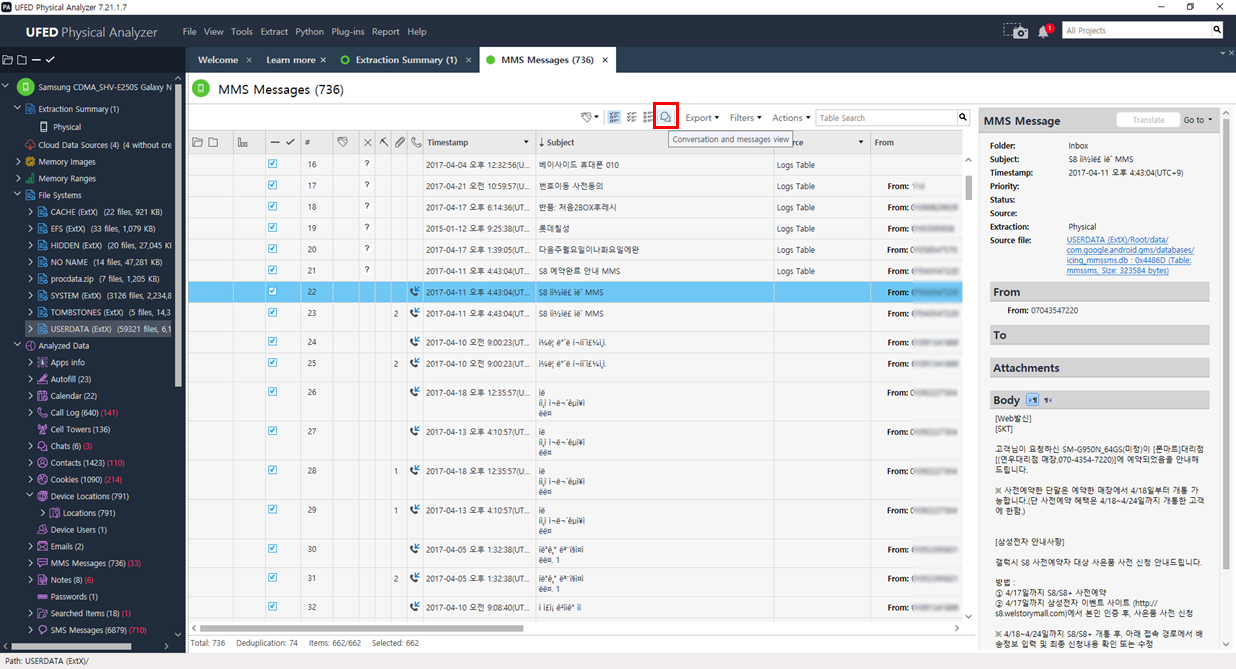Click the Cloud Data Sources cloud icon
This screenshot has width=1236, height=669.
click(30, 145)
